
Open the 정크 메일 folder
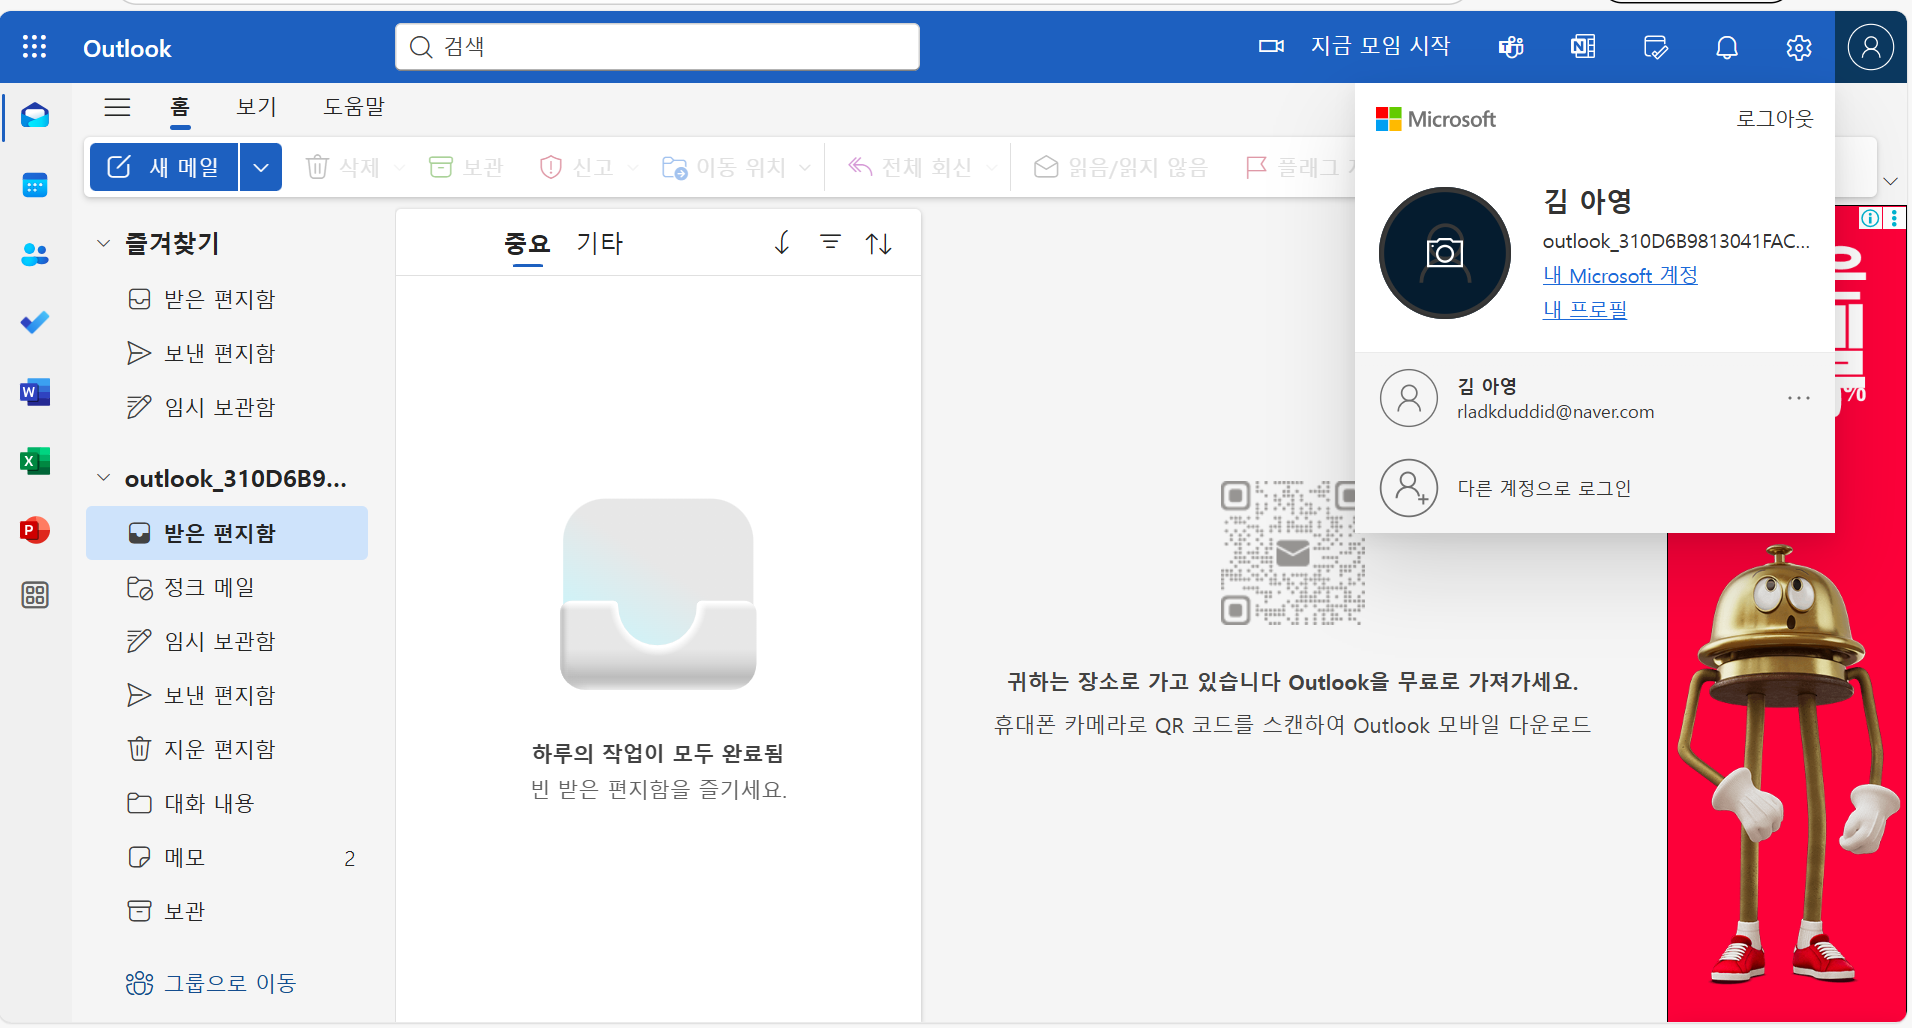click(227, 587)
